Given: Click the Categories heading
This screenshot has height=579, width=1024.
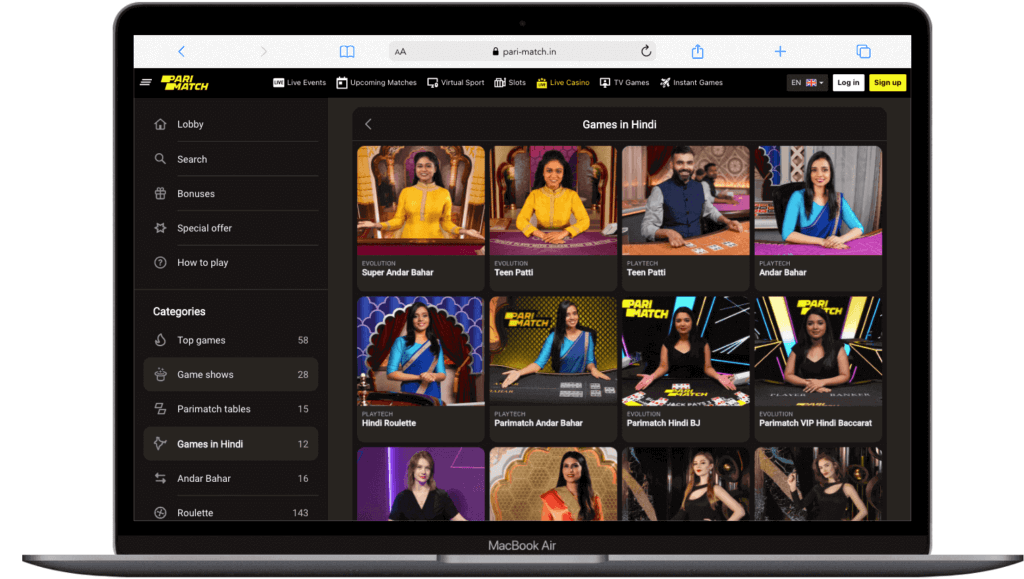Looking at the screenshot, I should 179,311.
